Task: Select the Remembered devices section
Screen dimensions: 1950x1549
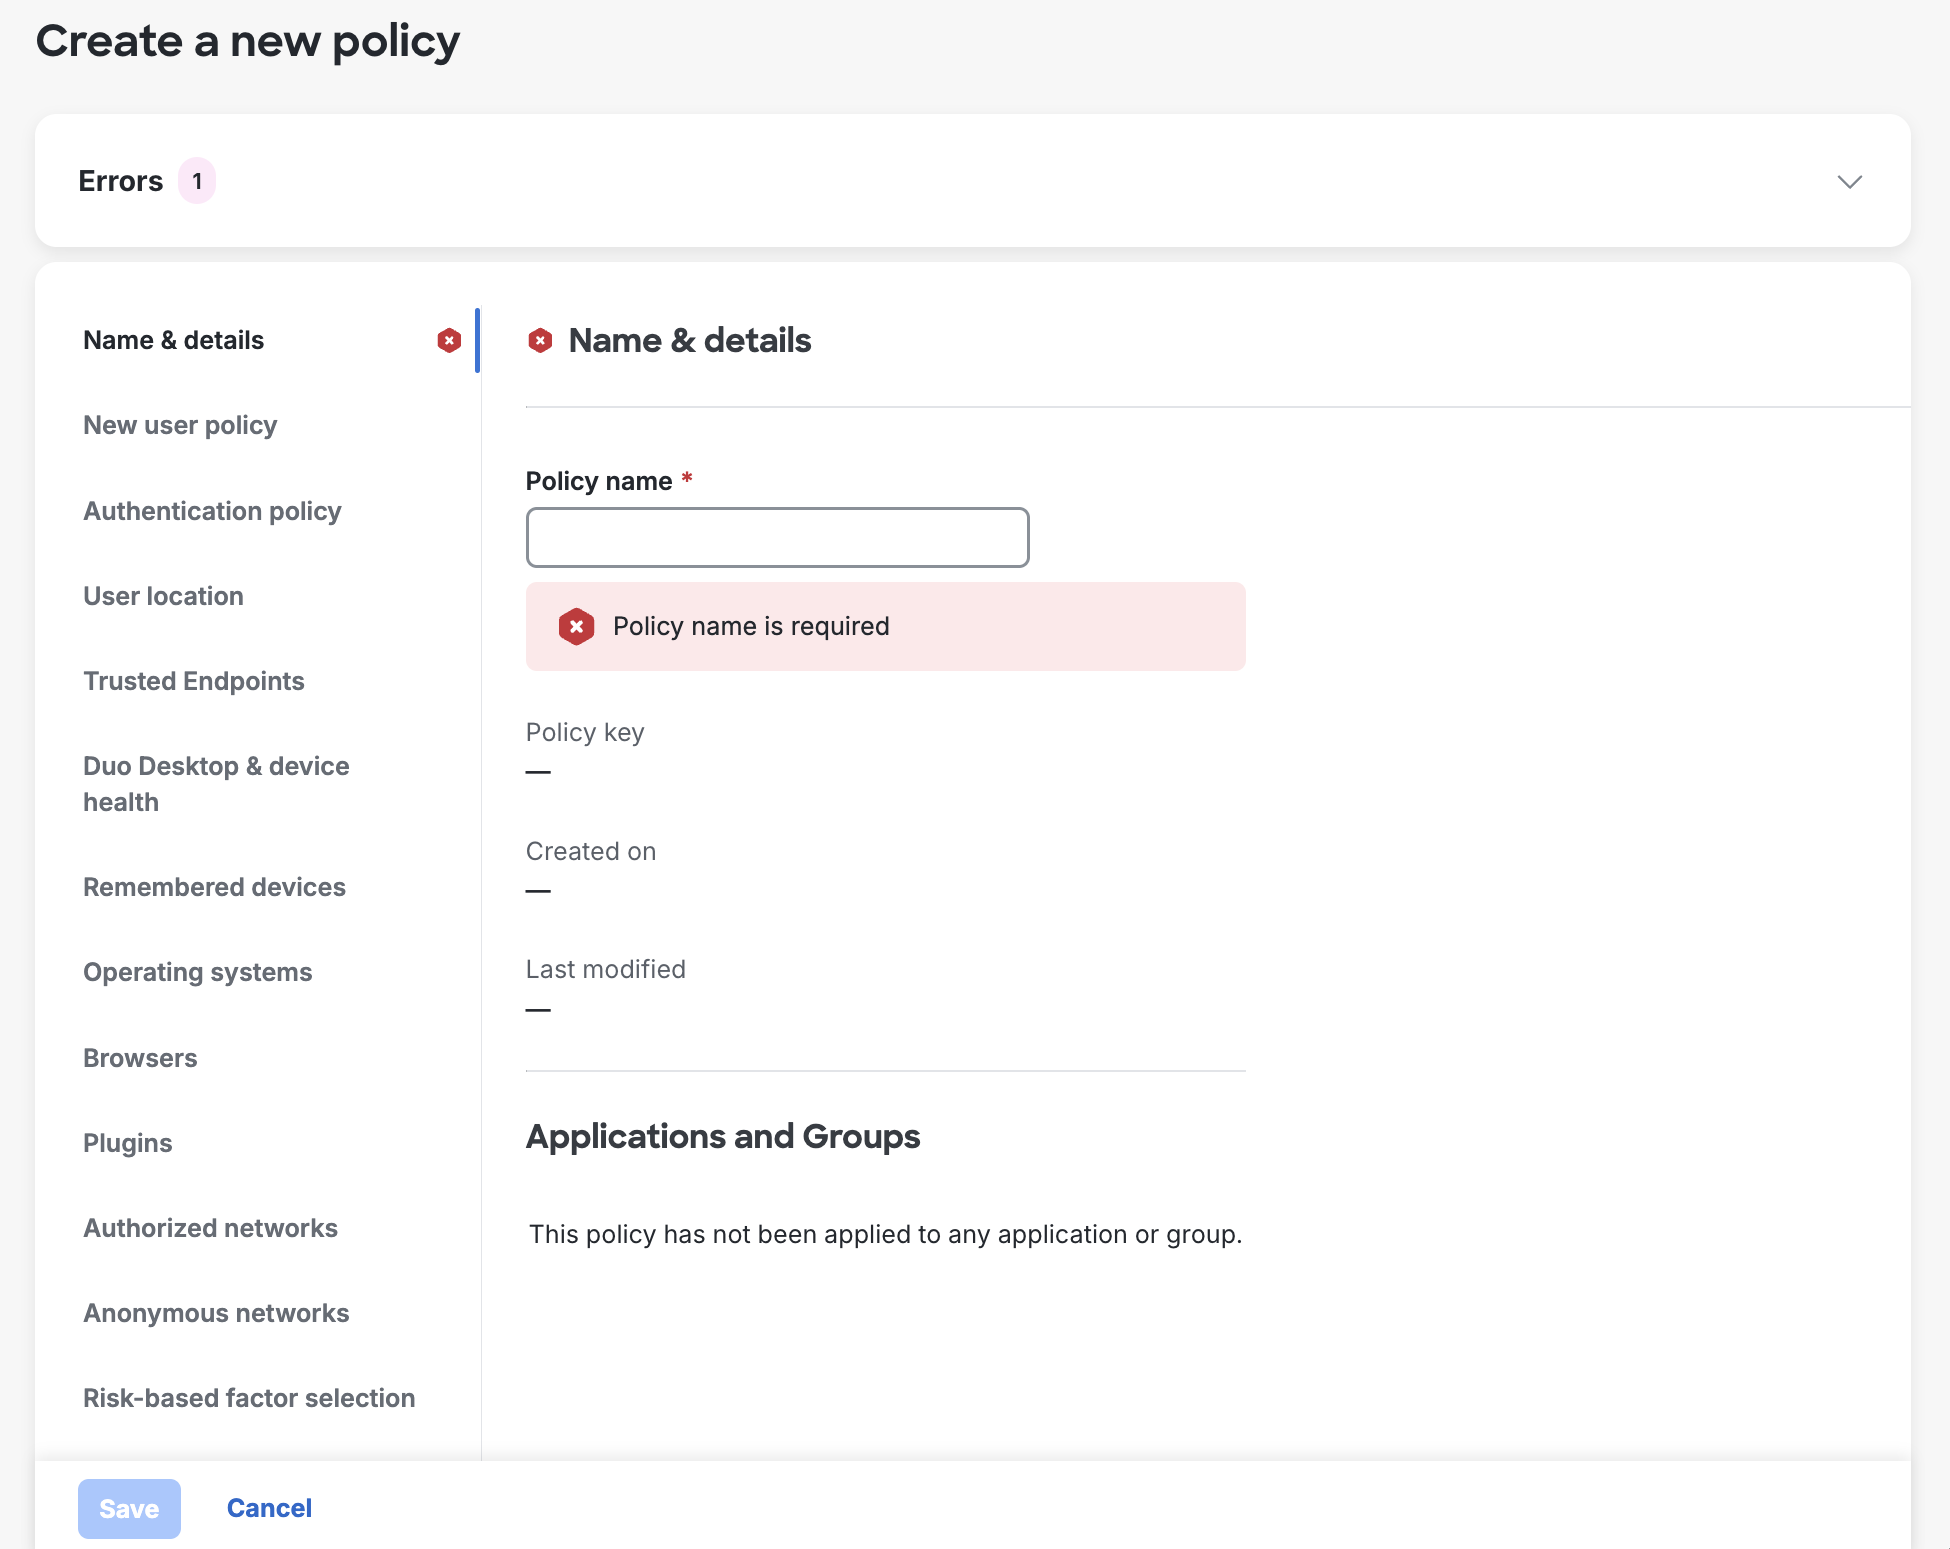Action: (214, 887)
